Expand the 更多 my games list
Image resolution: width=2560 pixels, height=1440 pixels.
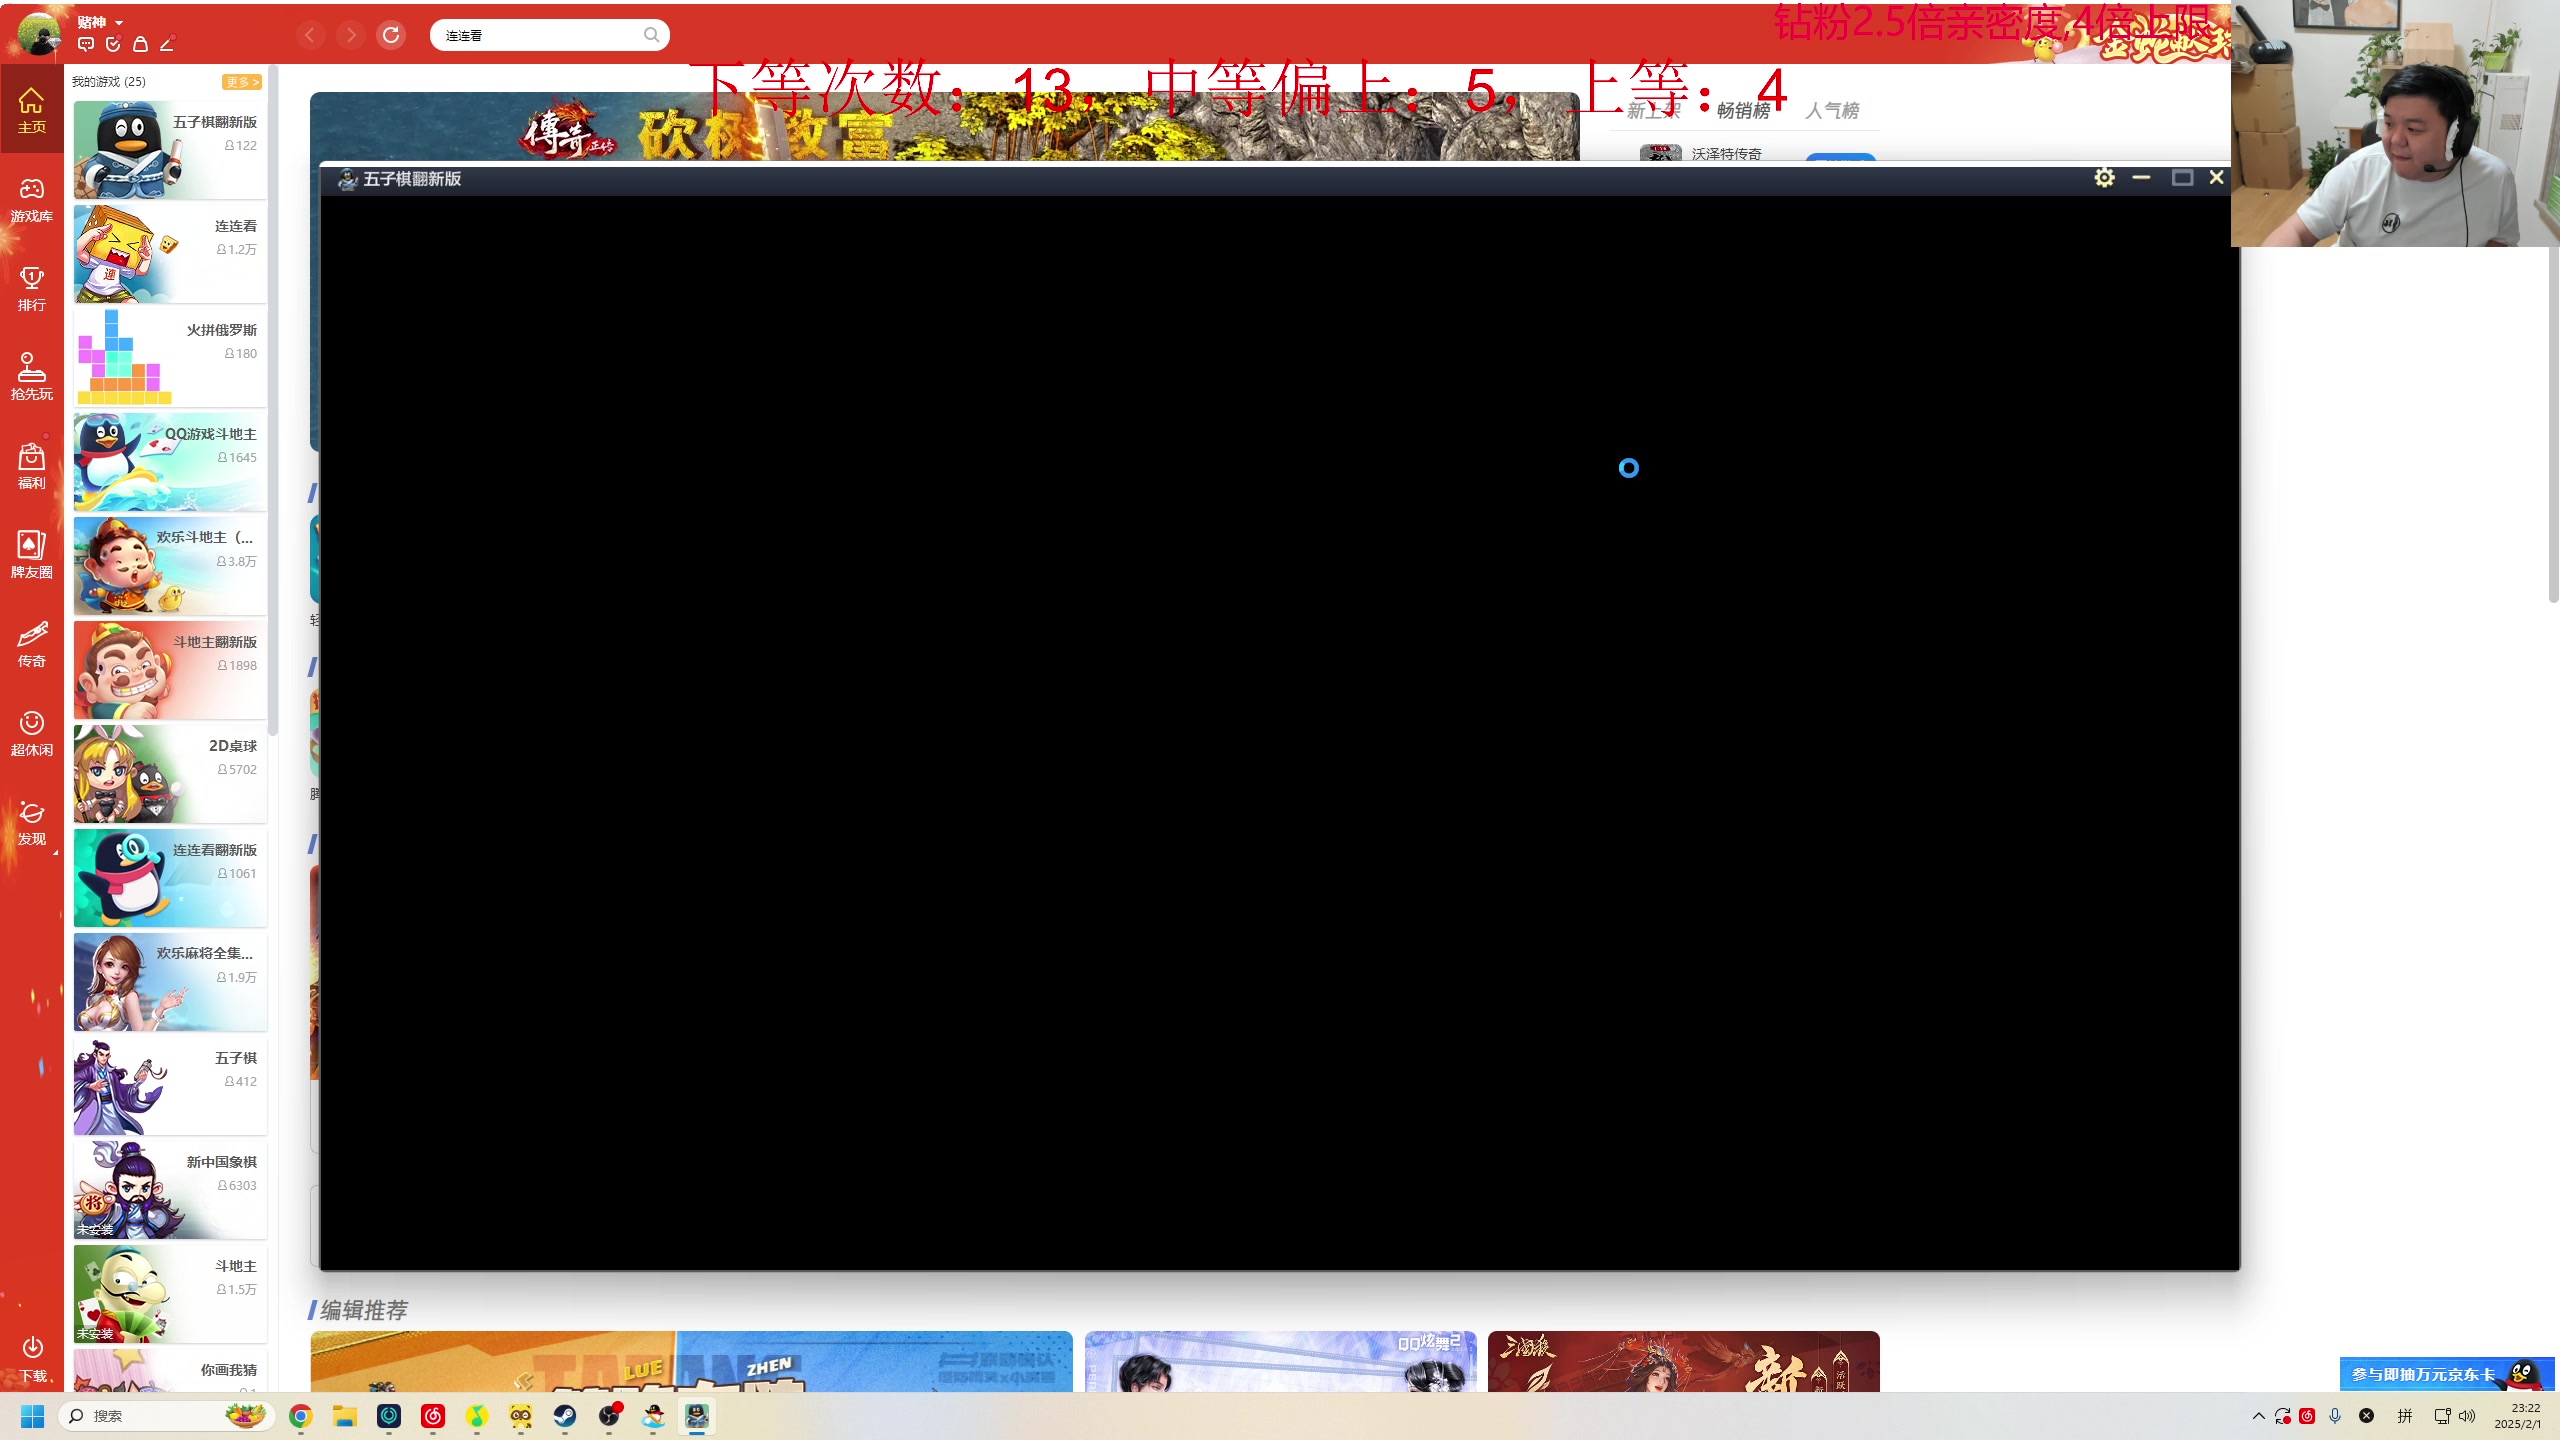(x=241, y=82)
